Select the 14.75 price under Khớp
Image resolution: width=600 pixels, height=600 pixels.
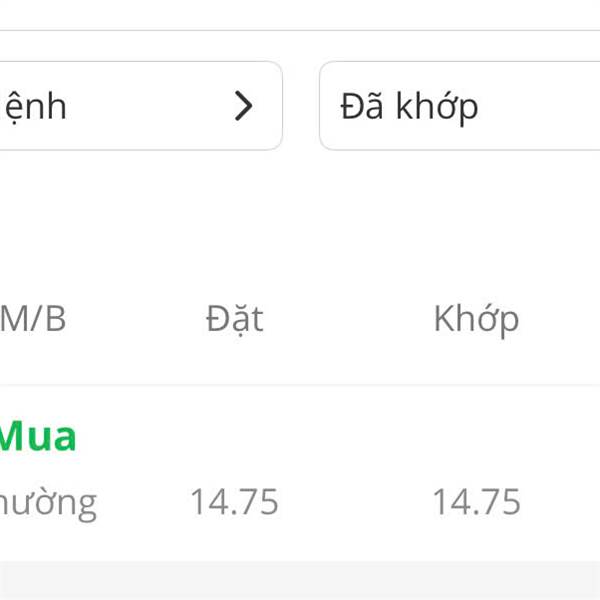(476, 501)
